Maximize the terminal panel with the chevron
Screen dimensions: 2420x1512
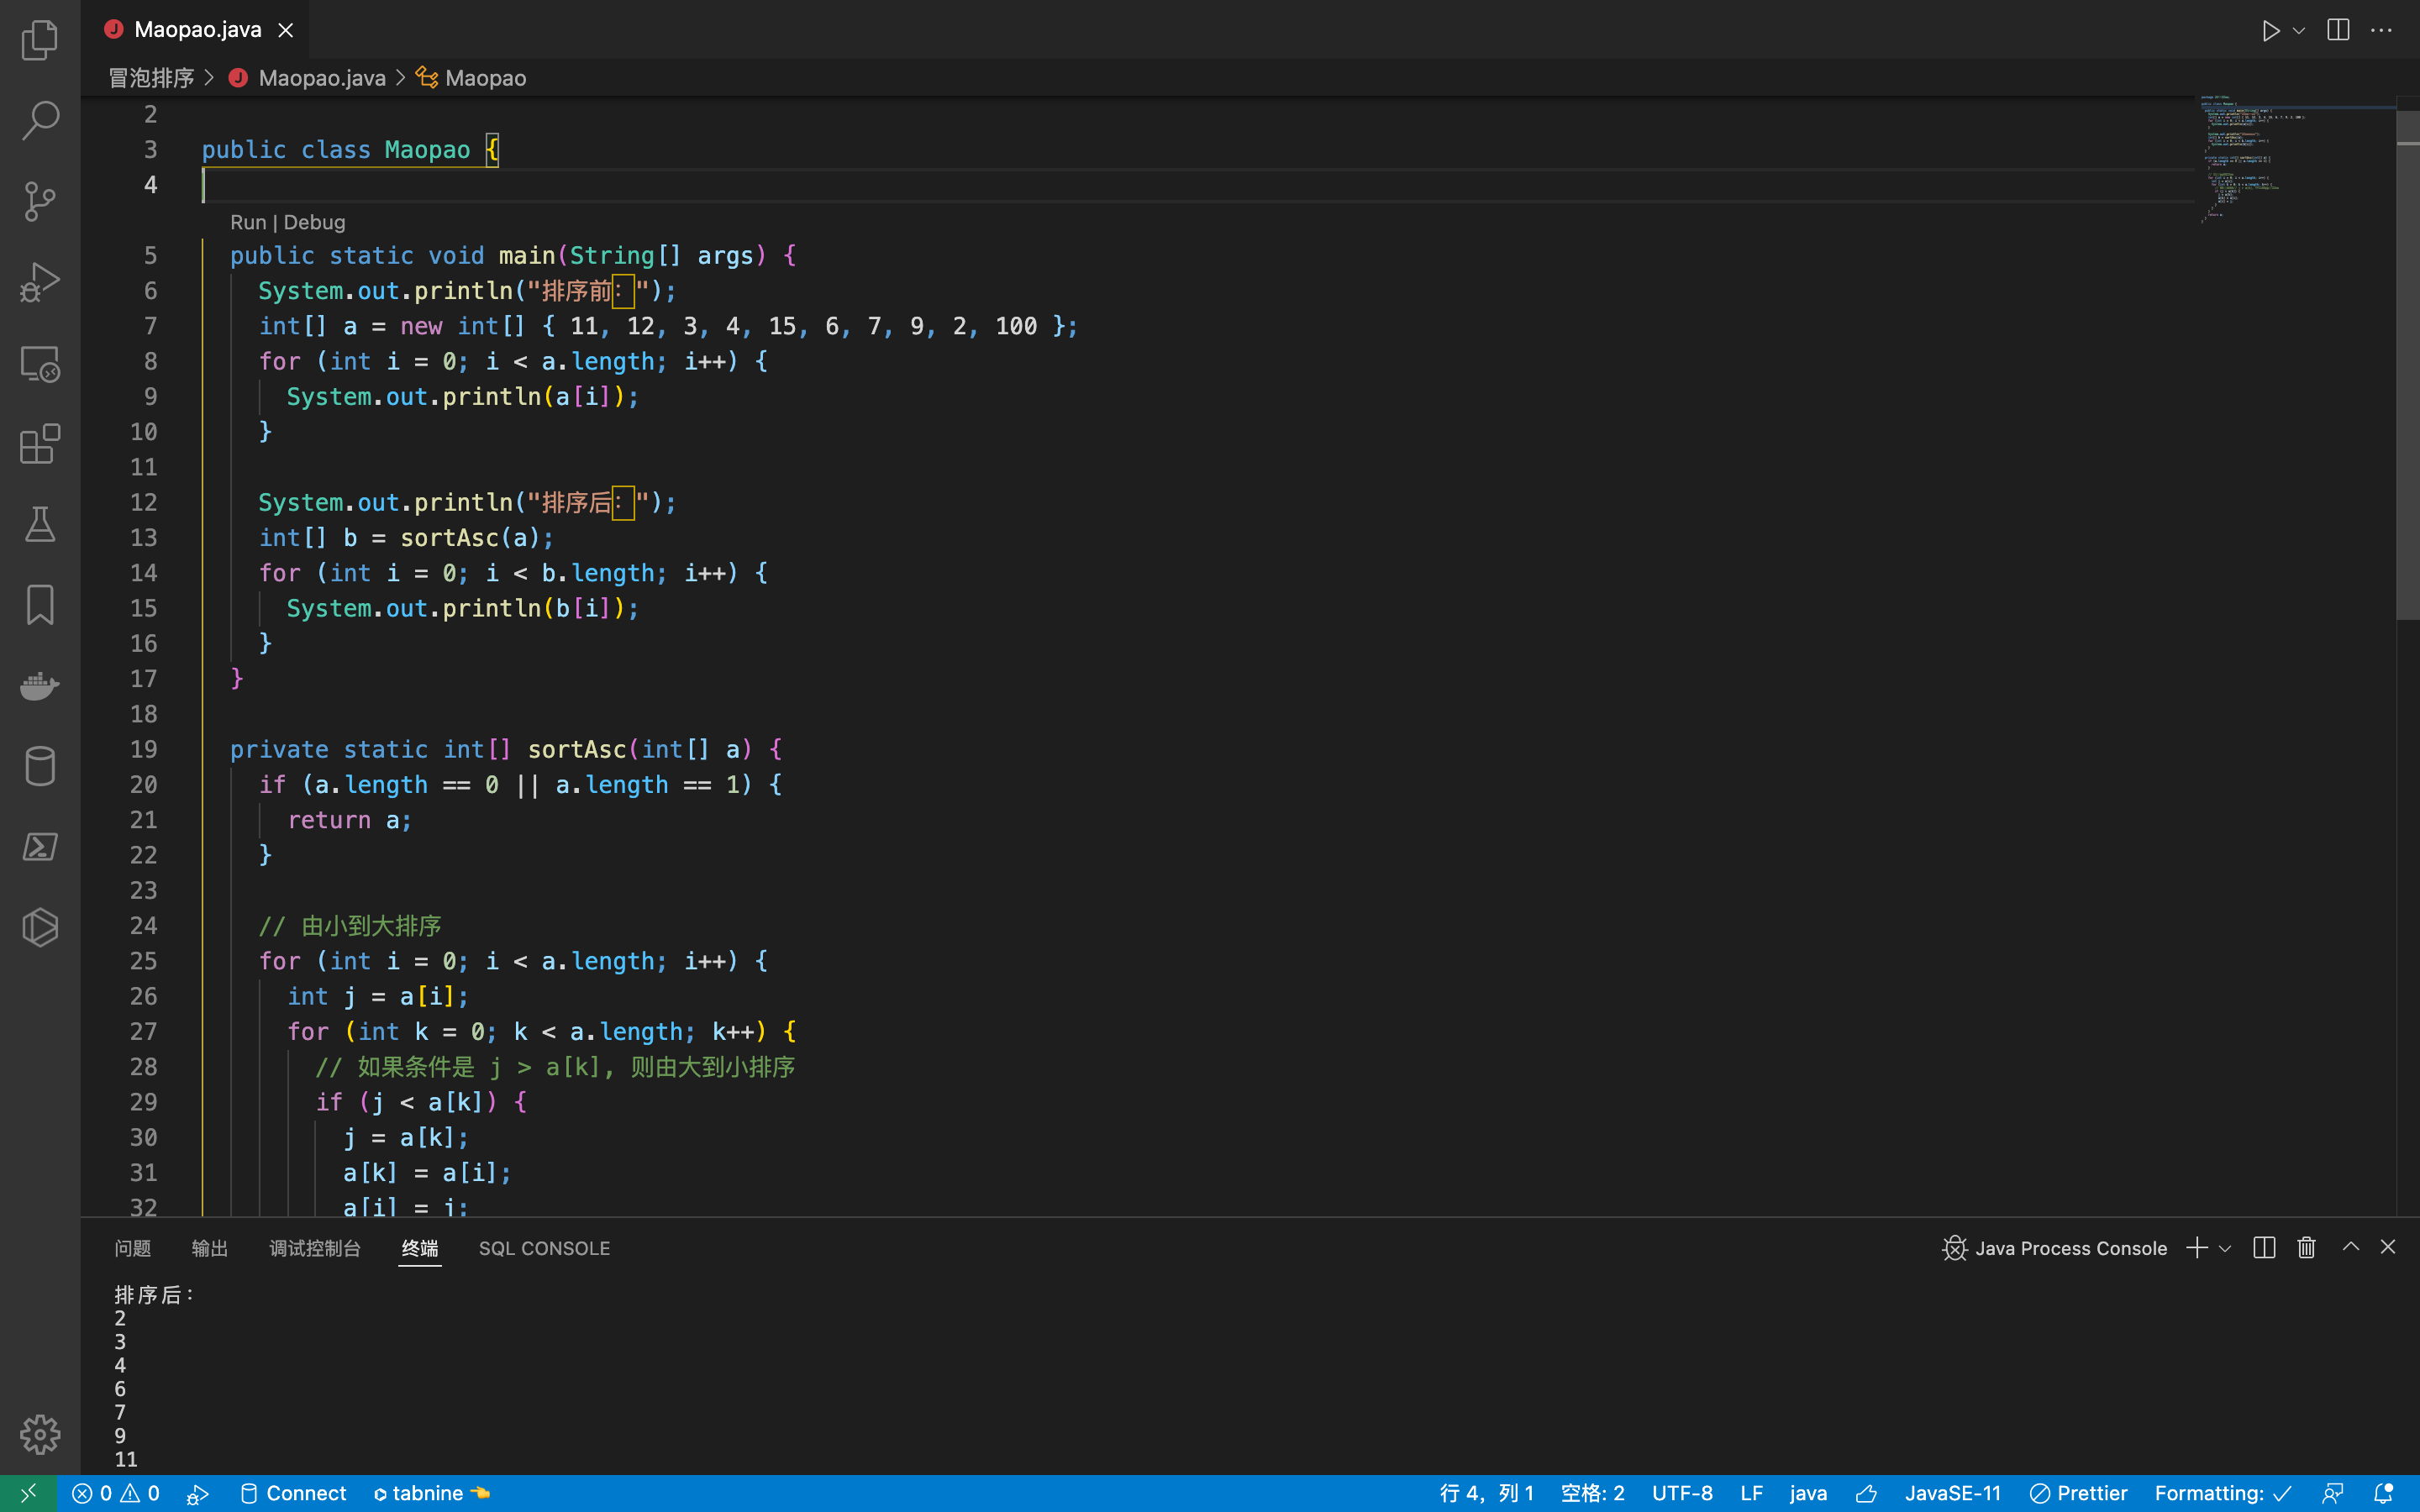(x=2351, y=1247)
